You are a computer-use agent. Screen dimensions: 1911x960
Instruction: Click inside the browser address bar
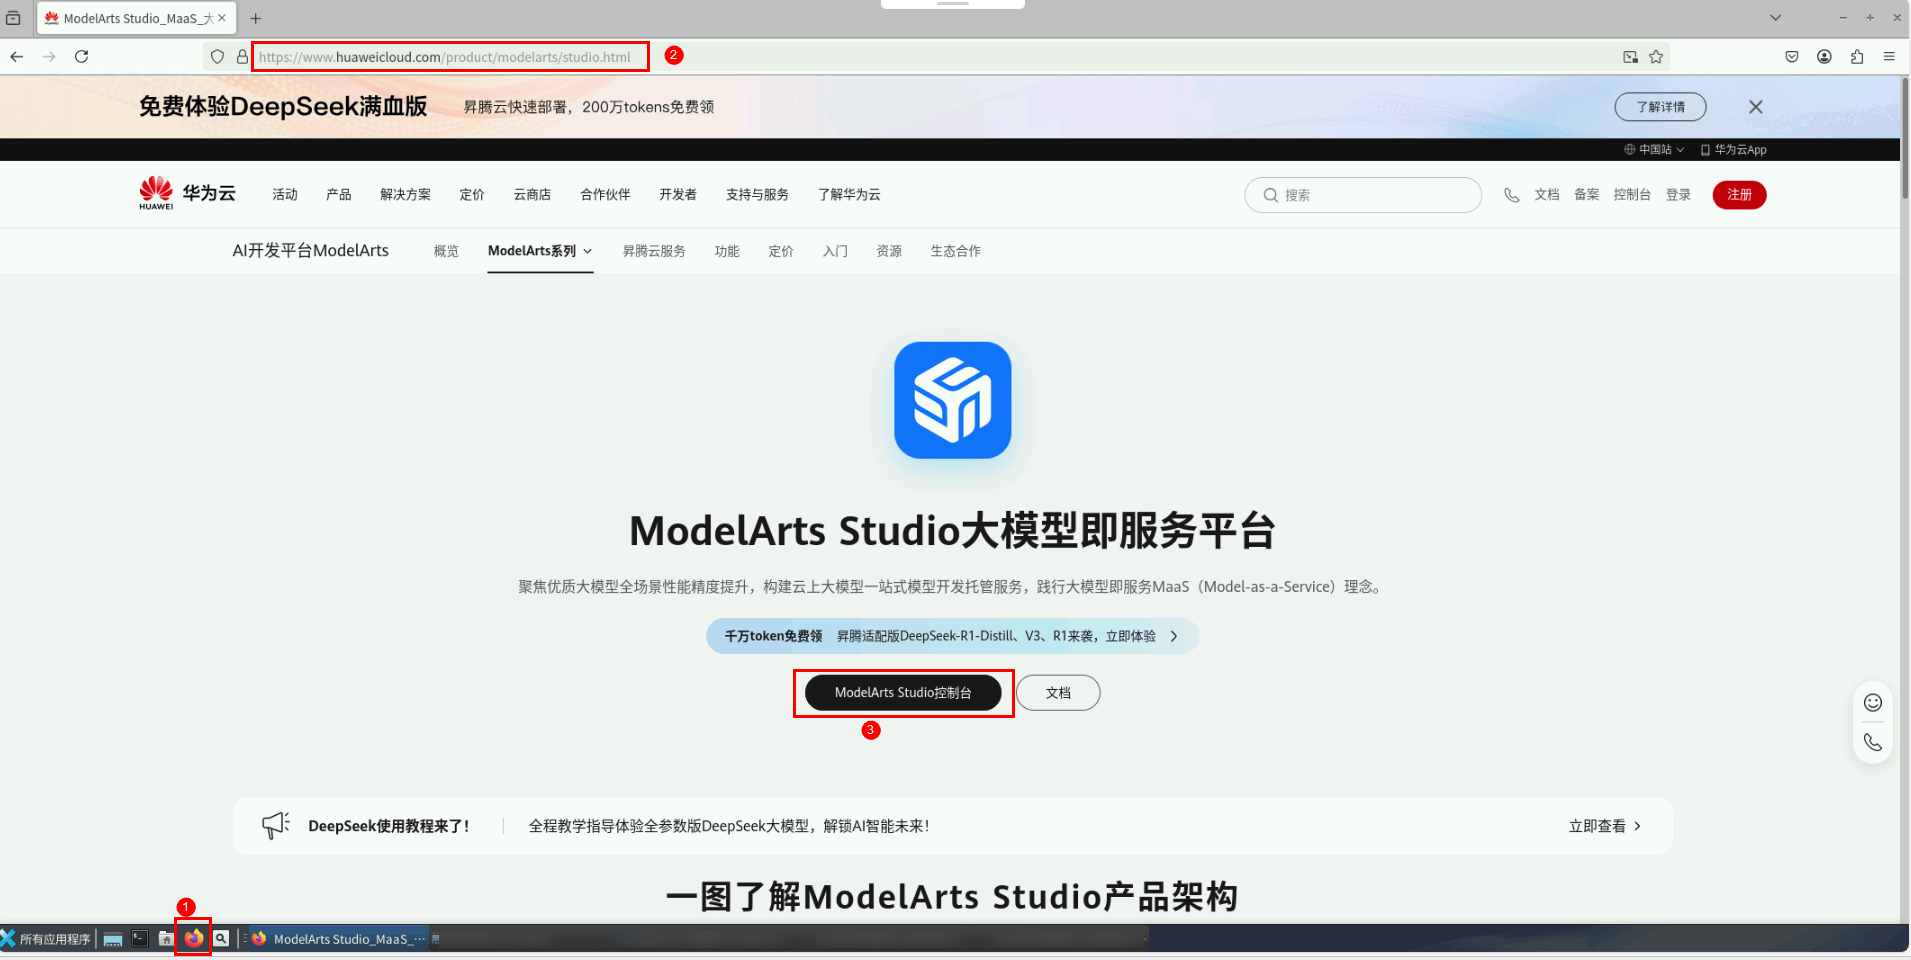point(450,56)
